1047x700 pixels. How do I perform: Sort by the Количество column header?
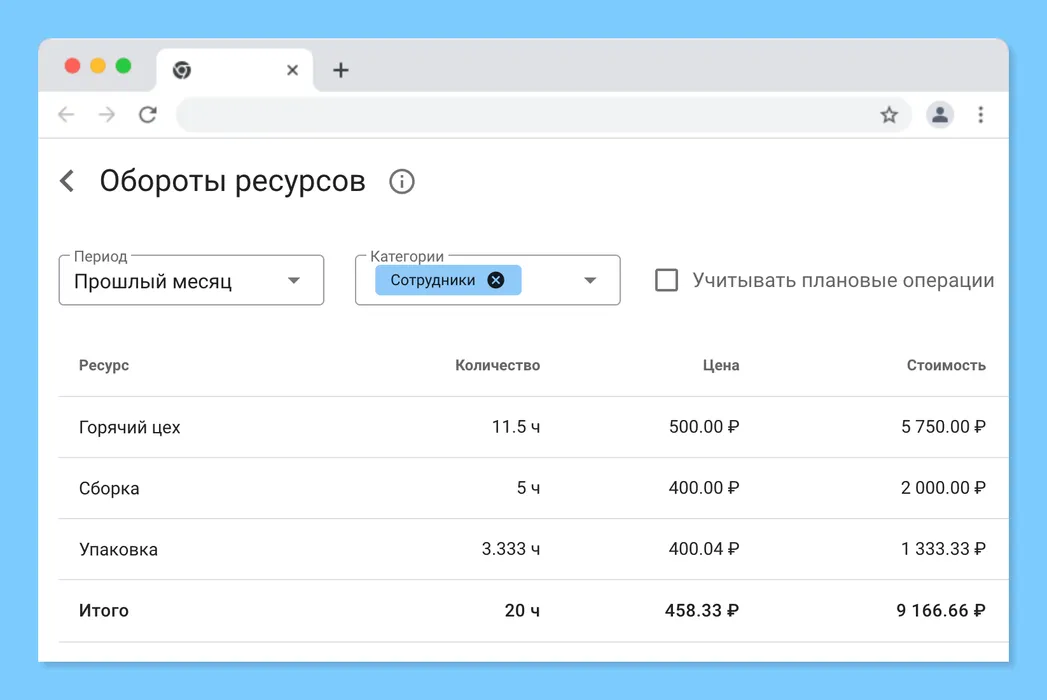point(497,365)
